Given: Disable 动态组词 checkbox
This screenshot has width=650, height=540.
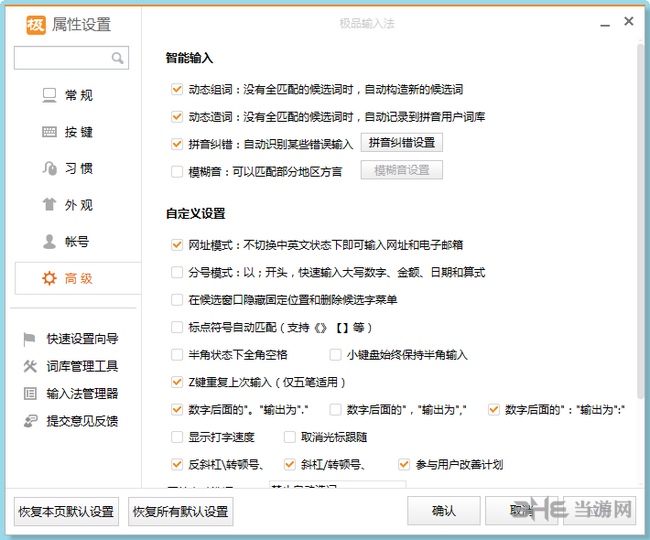Looking at the screenshot, I should [177, 89].
